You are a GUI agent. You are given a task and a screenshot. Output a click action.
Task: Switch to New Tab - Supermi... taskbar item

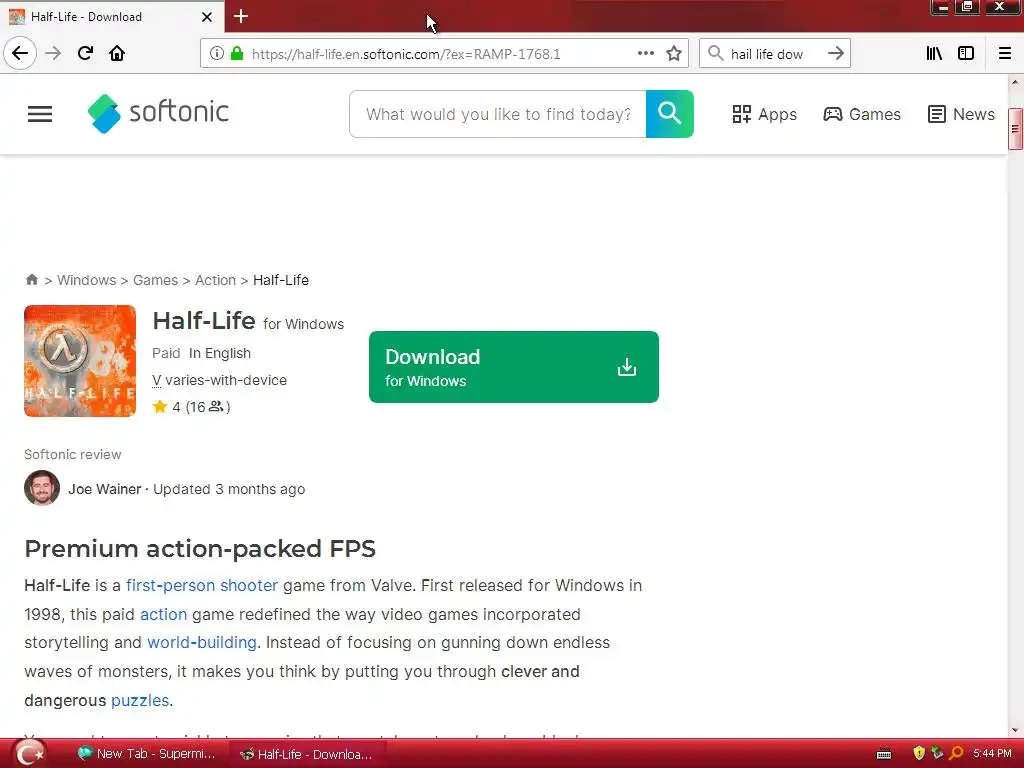coord(146,754)
